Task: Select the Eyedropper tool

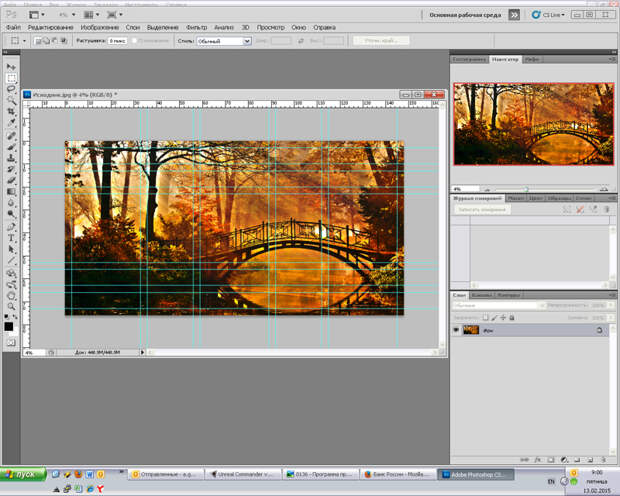Action: tap(11, 123)
